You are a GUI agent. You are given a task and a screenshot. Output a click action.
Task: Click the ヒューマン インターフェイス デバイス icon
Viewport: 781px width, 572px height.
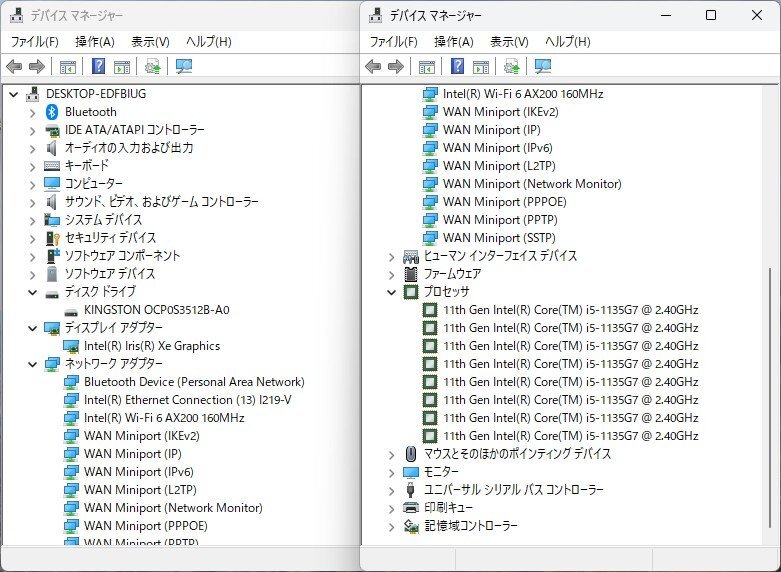410,256
